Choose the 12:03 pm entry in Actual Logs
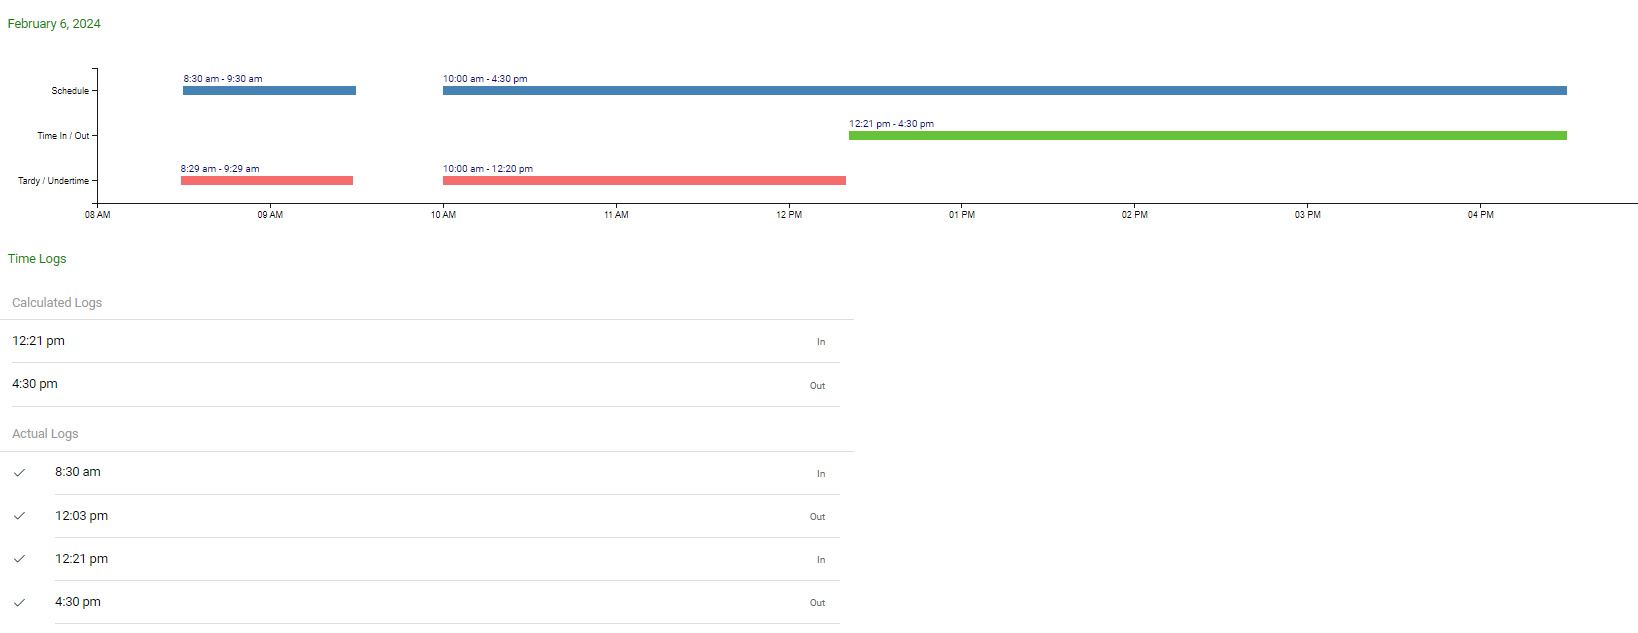Image resolution: width=1638 pixels, height=633 pixels. (81, 516)
